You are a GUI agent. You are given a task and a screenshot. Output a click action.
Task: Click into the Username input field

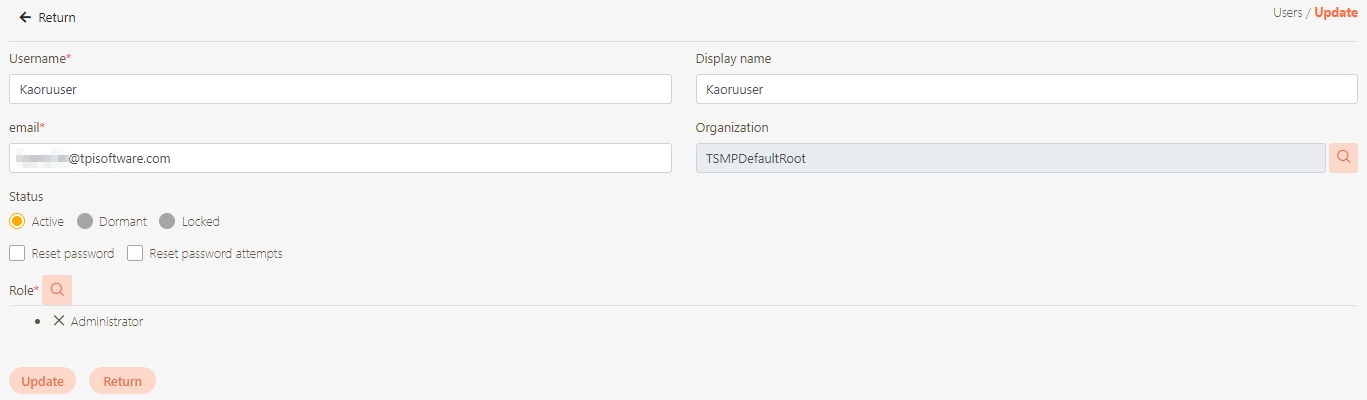[x=340, y=89]
